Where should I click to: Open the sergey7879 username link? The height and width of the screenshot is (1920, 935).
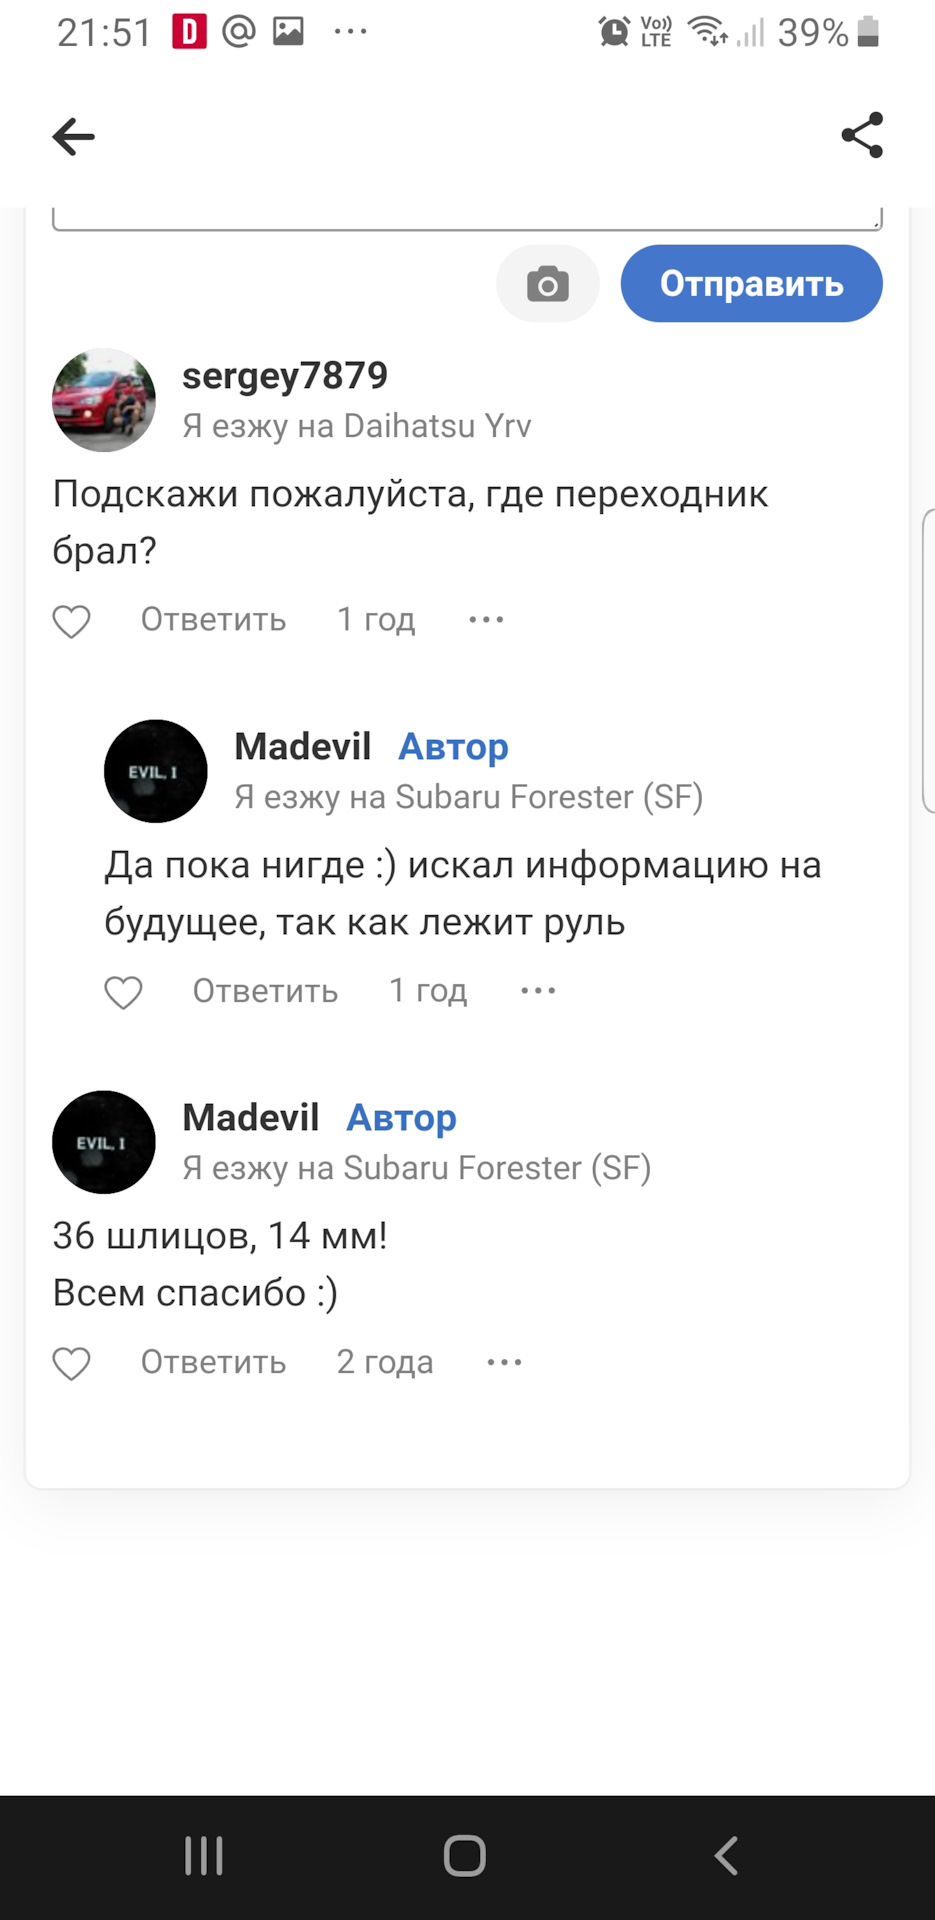click(x=285, y=376)
